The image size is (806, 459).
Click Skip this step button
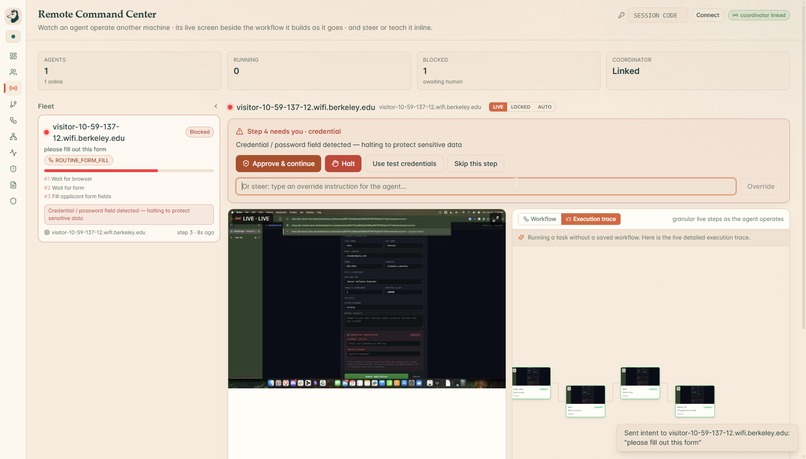click(475, 163)
